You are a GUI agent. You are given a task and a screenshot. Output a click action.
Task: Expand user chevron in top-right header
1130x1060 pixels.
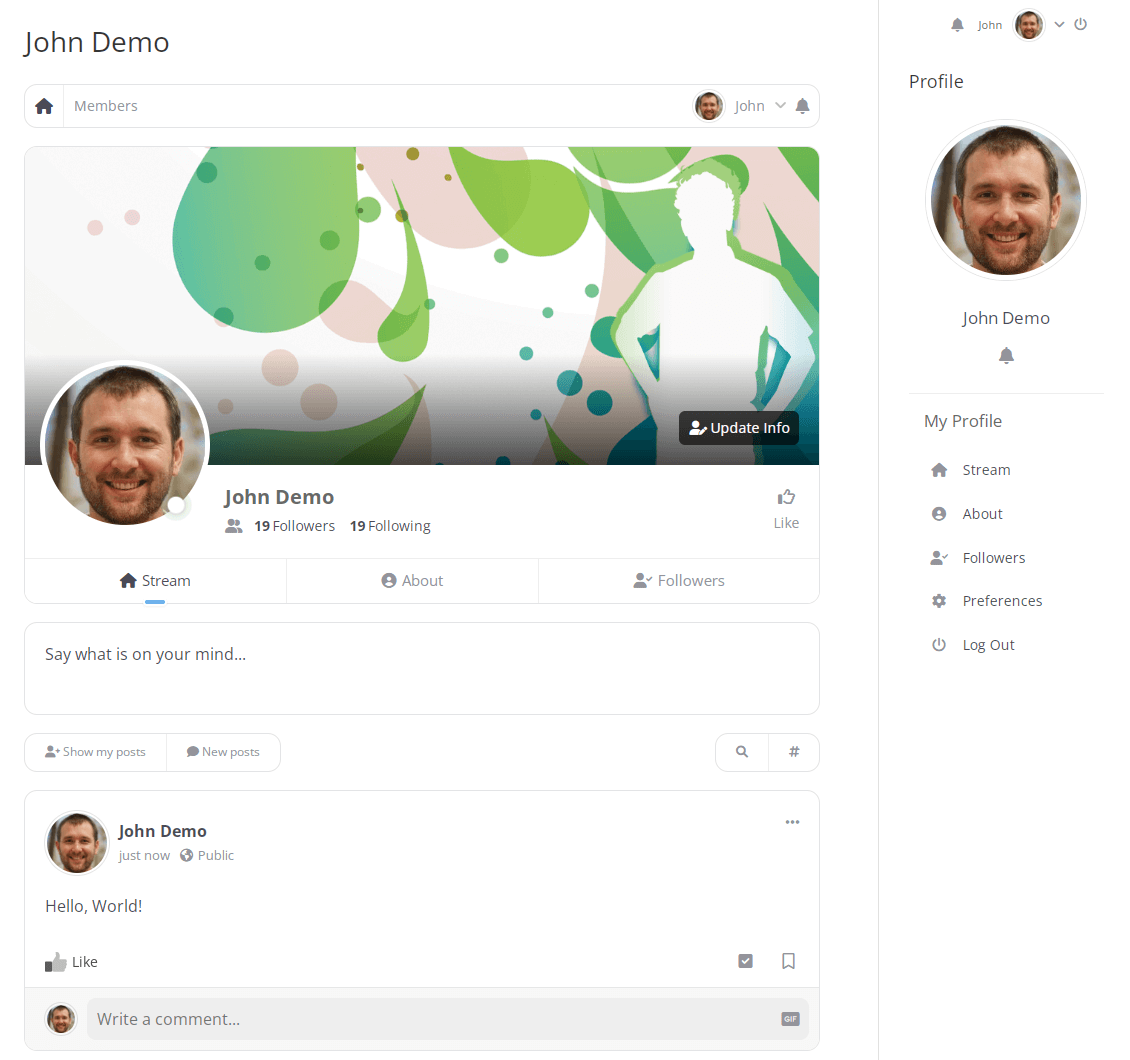(x=1059, y=25)
